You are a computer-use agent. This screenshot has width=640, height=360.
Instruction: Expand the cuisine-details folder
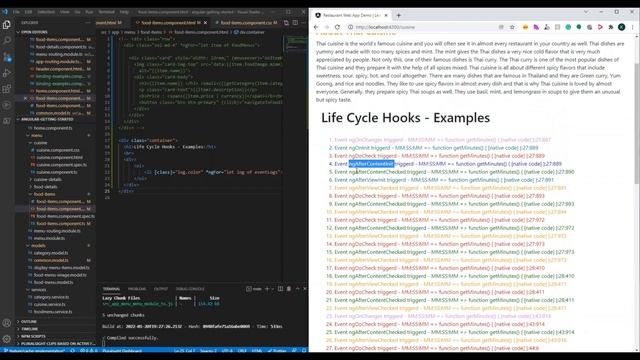[x=47, y=179]
